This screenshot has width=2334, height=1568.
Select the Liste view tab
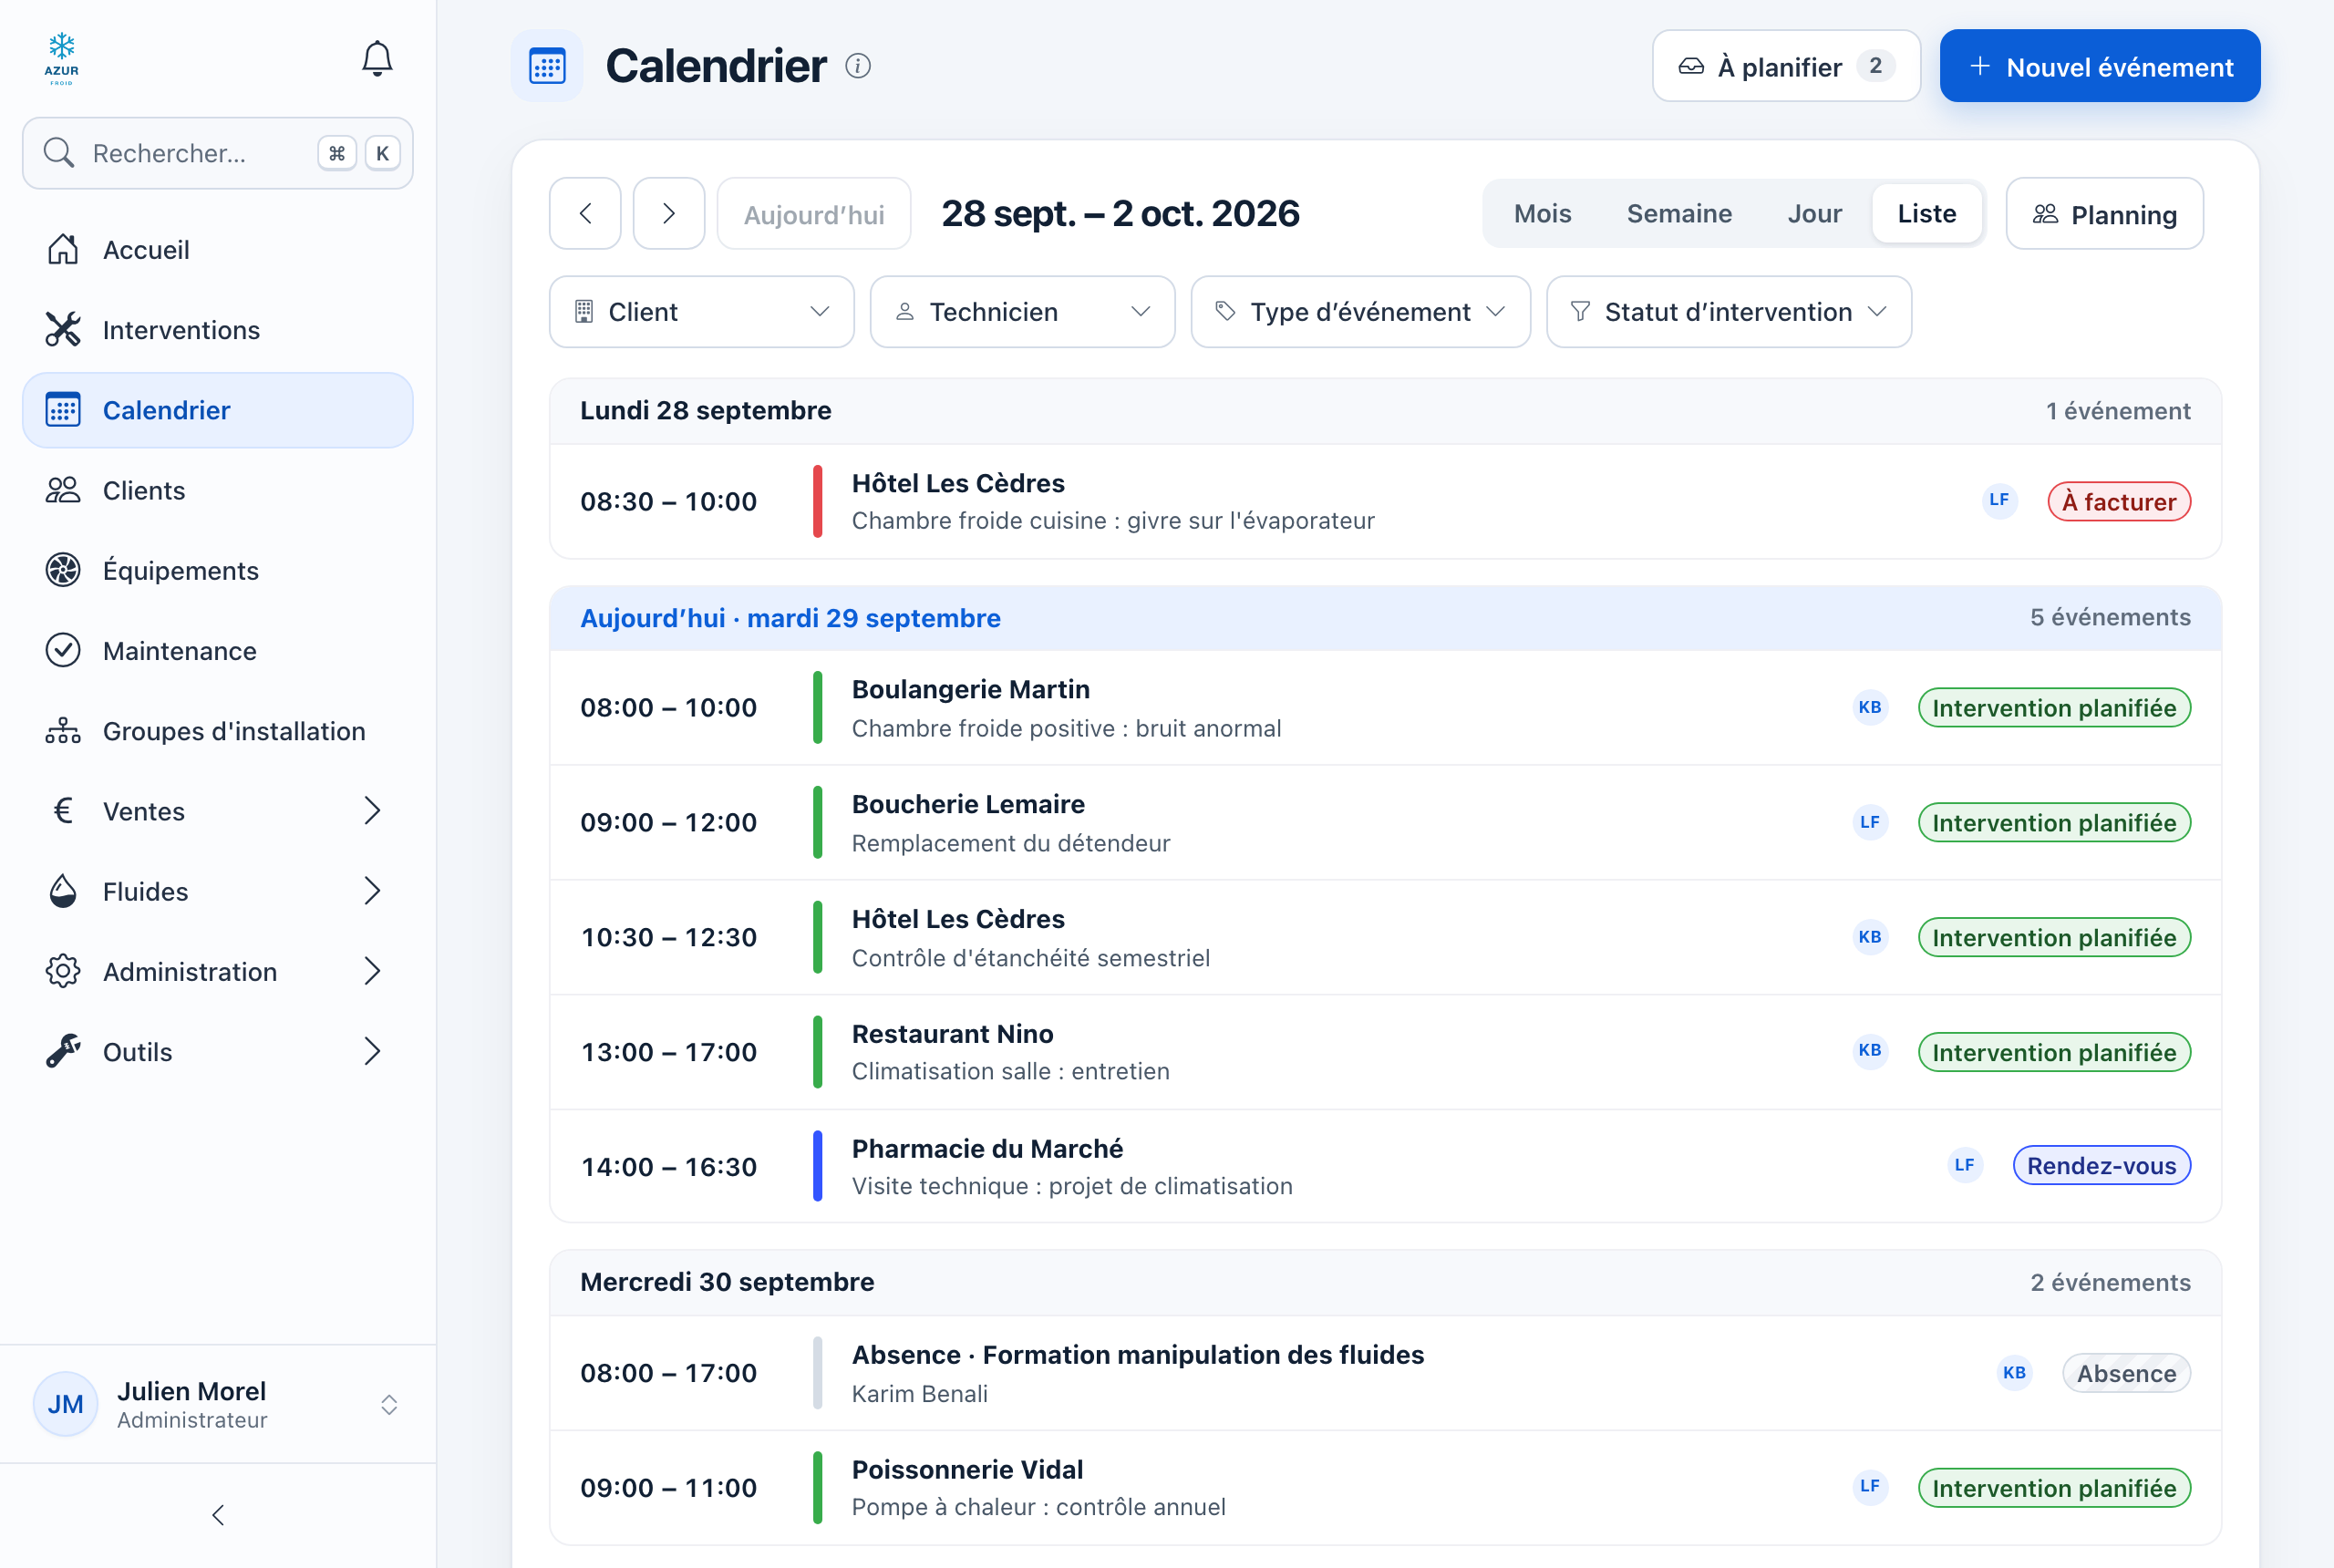(1926, 214)
